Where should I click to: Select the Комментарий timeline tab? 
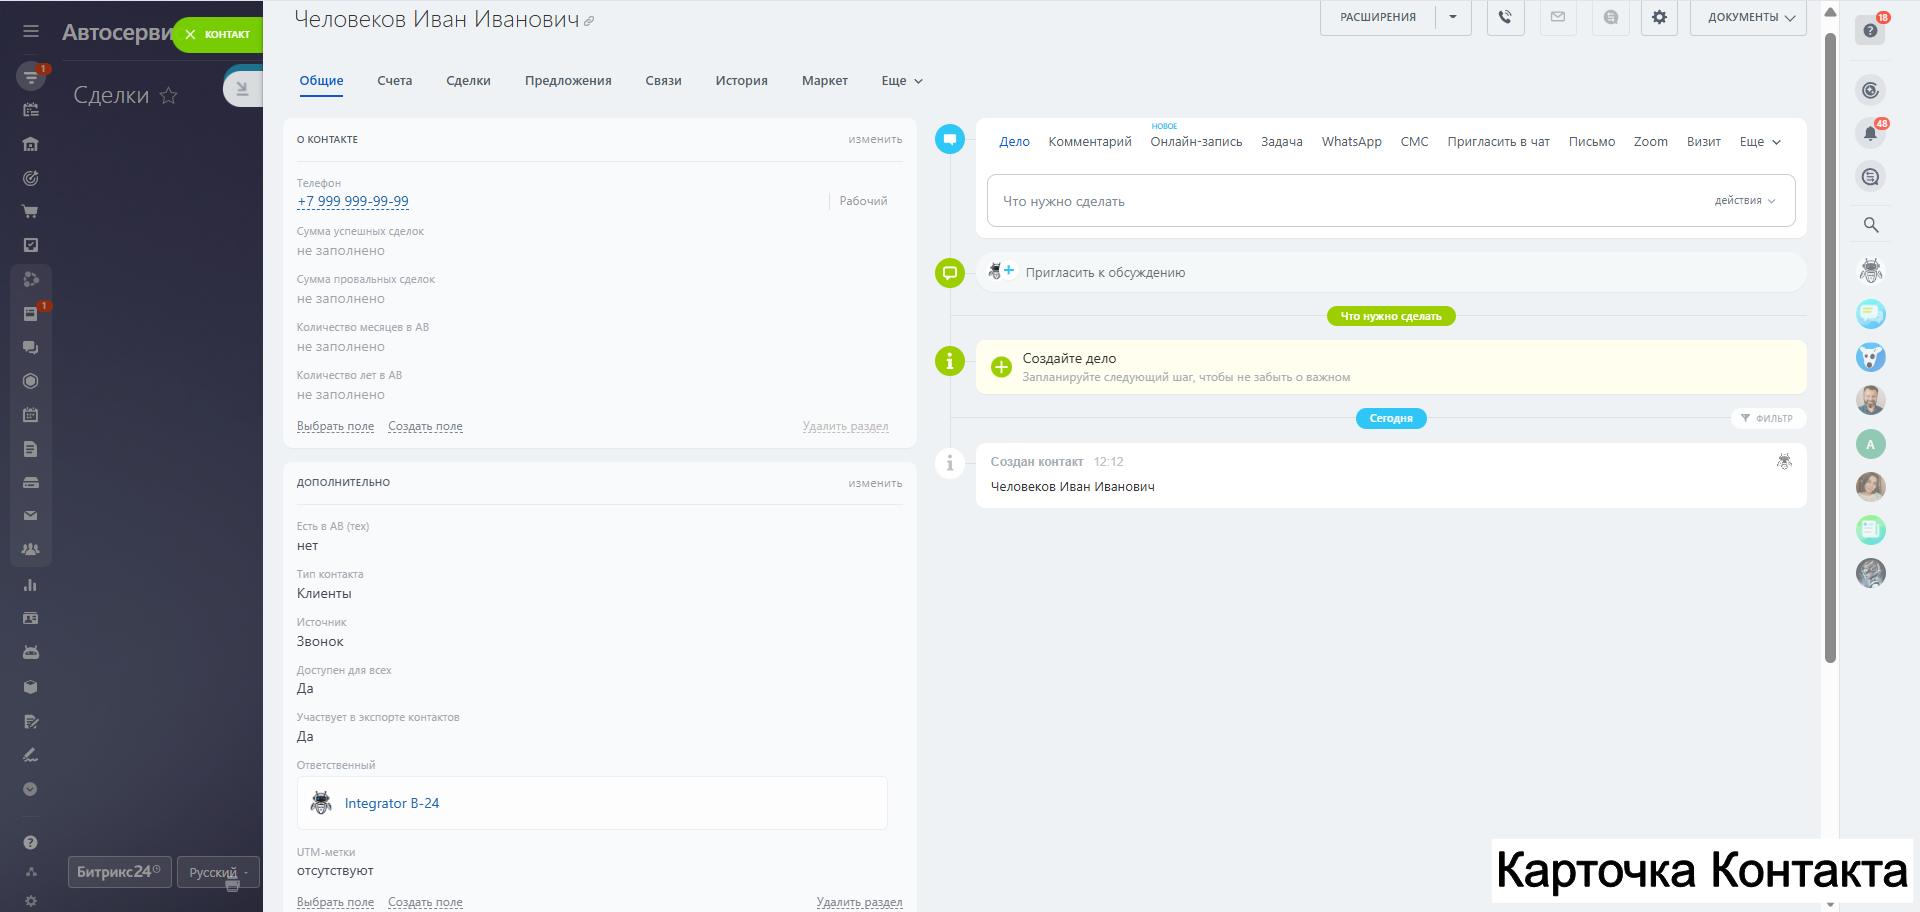1090,142
